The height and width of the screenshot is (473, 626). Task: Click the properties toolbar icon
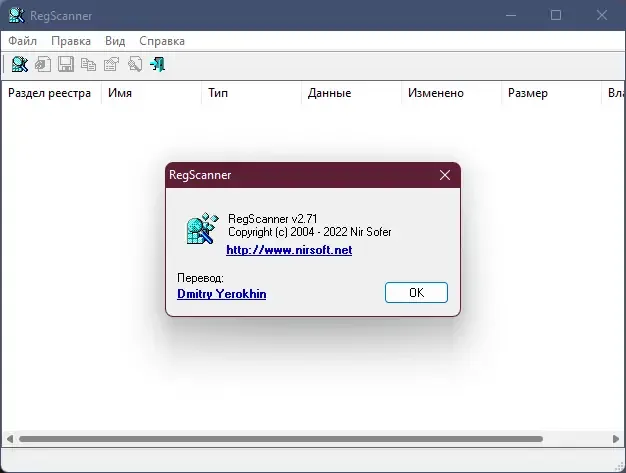112,64
